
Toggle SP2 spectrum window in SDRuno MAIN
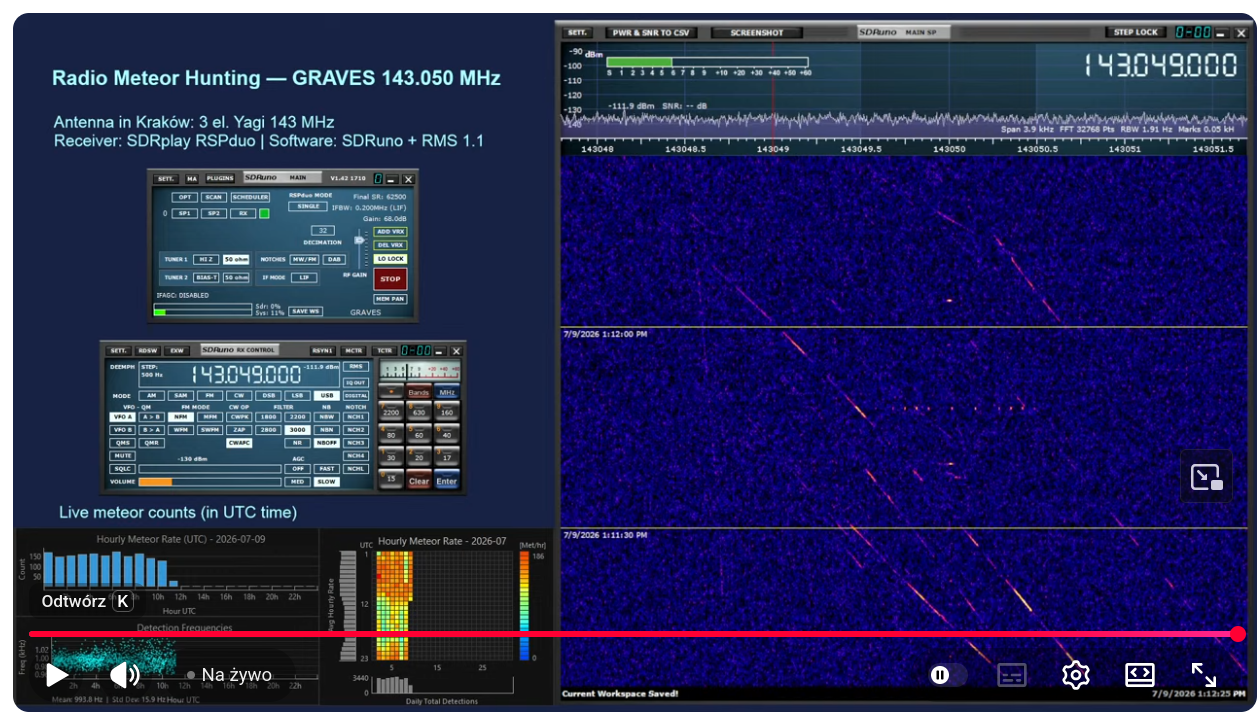point(214,213)
